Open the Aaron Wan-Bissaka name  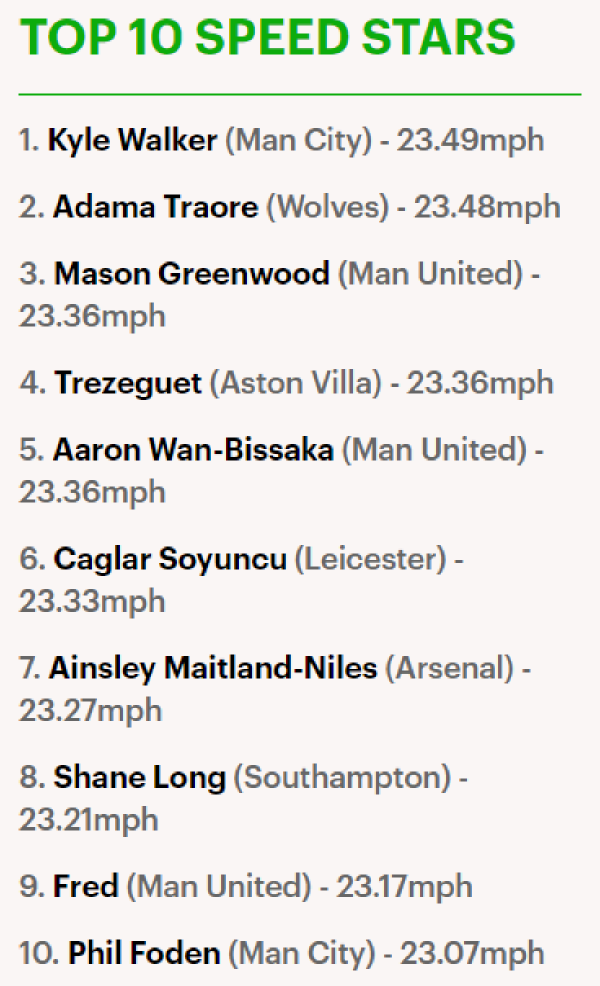pos(193,450)
